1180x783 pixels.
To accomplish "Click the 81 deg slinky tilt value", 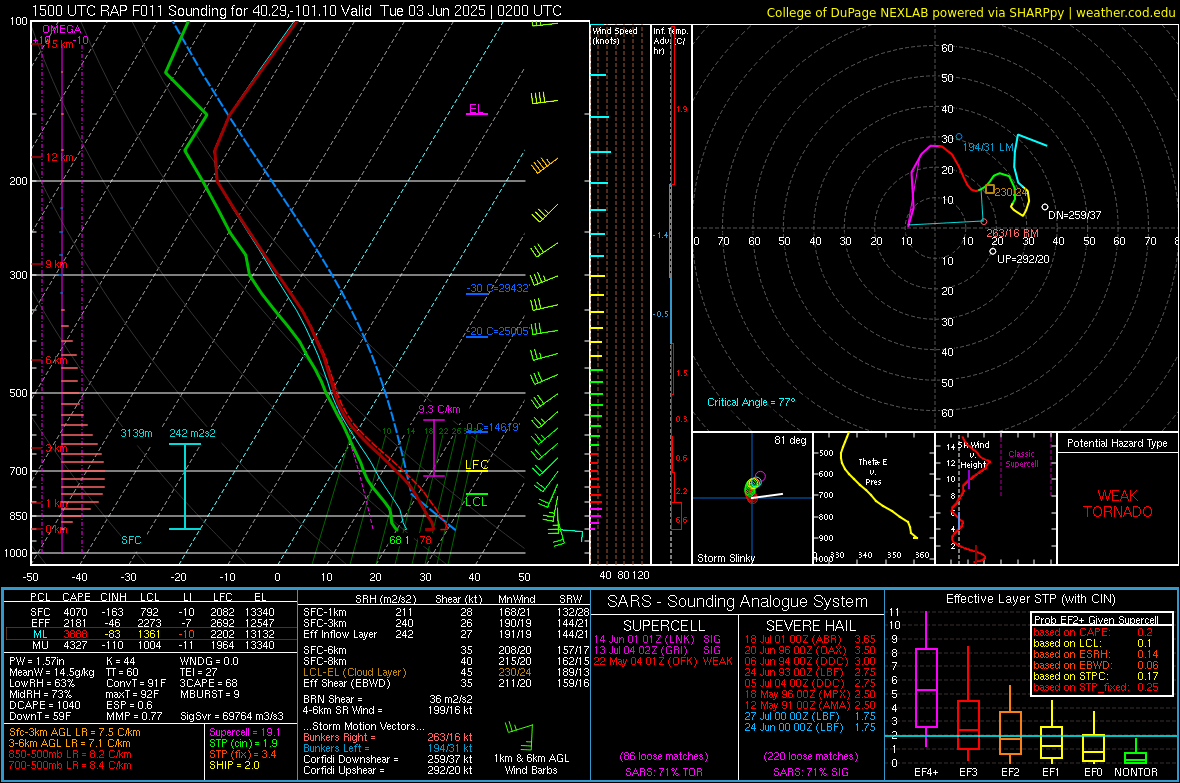I will point(790,440).
